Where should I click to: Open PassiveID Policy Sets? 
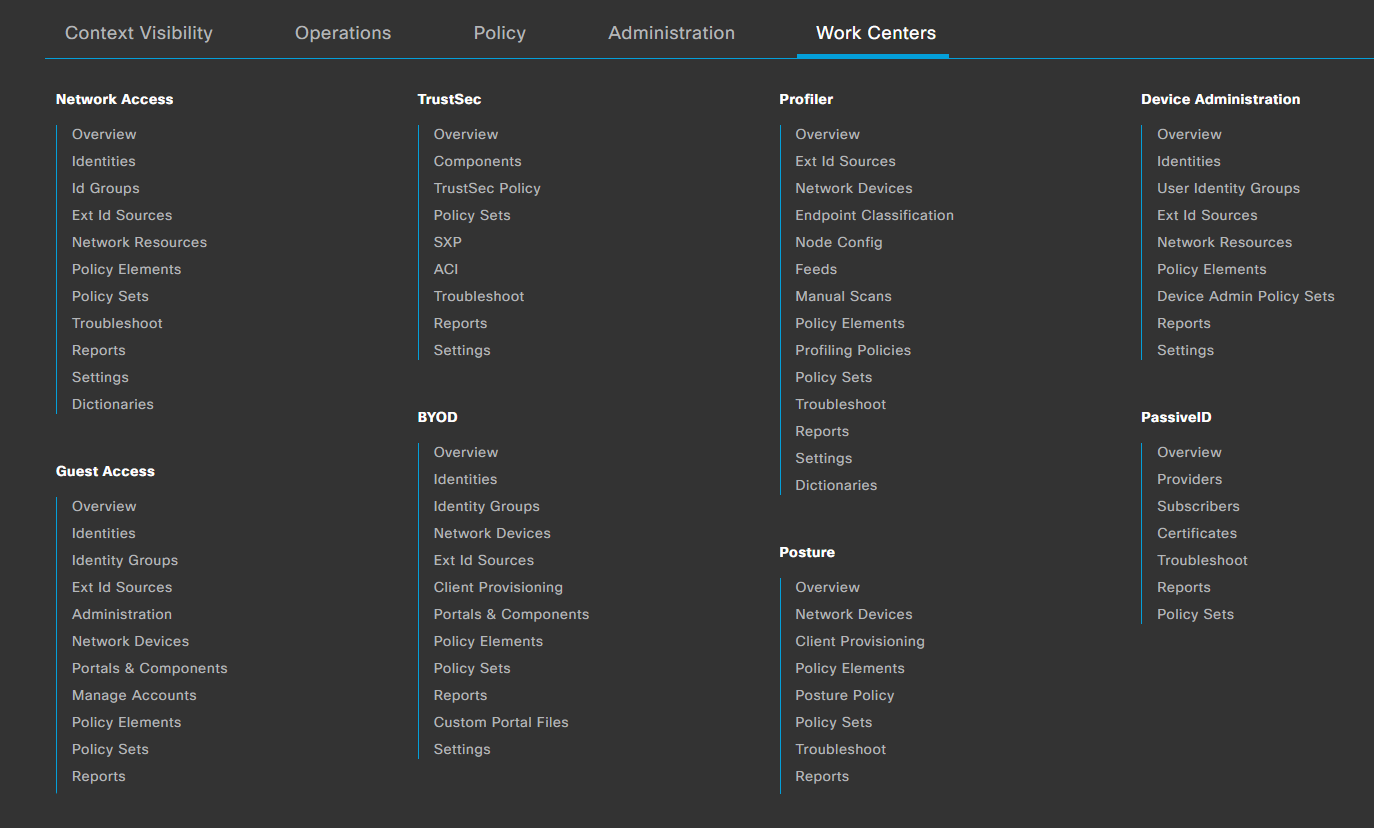[1196, 614]
